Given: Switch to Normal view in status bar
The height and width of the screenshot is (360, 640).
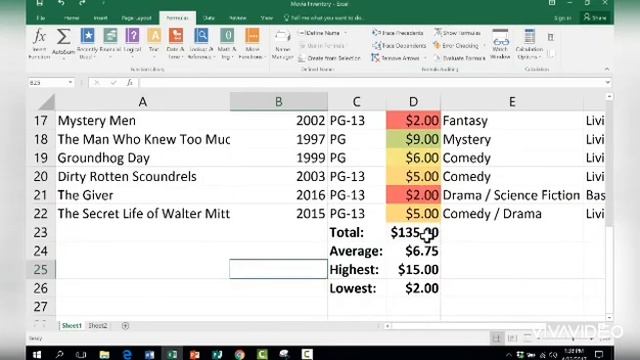Looking at the screenshot, I should (497, 338).
